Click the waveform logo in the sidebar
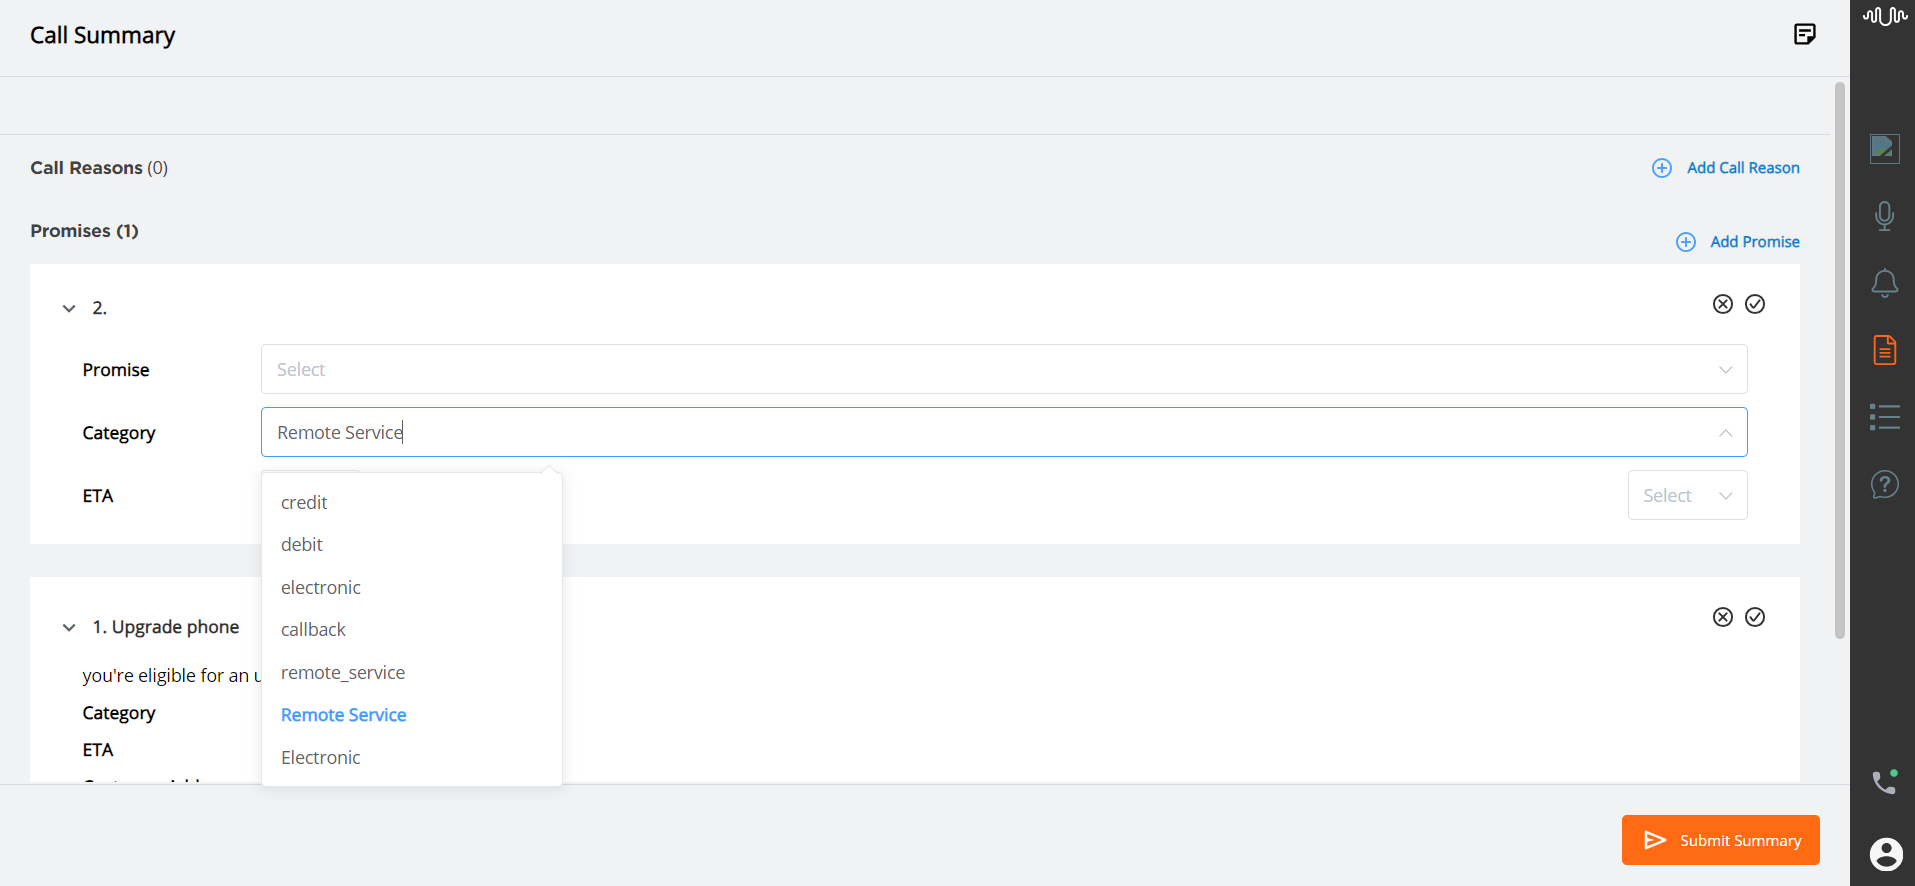The width and height of the screenshot is (1915, 886). click(x=1884, y=16)
